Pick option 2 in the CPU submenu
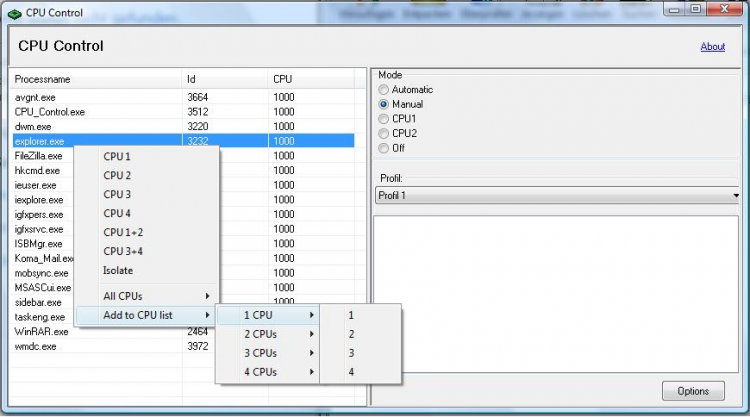Viewport: 750px width, 417px height. point(360,334)
